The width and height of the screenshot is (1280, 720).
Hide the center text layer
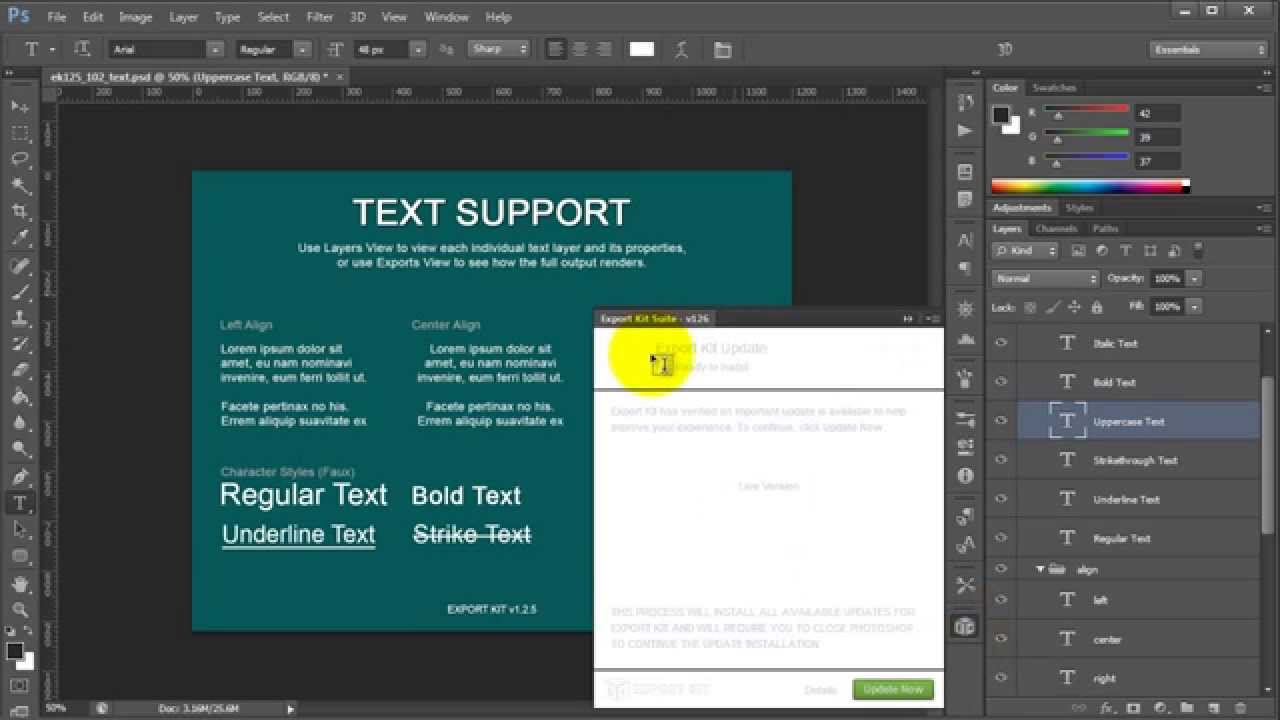click(1001, 639)
